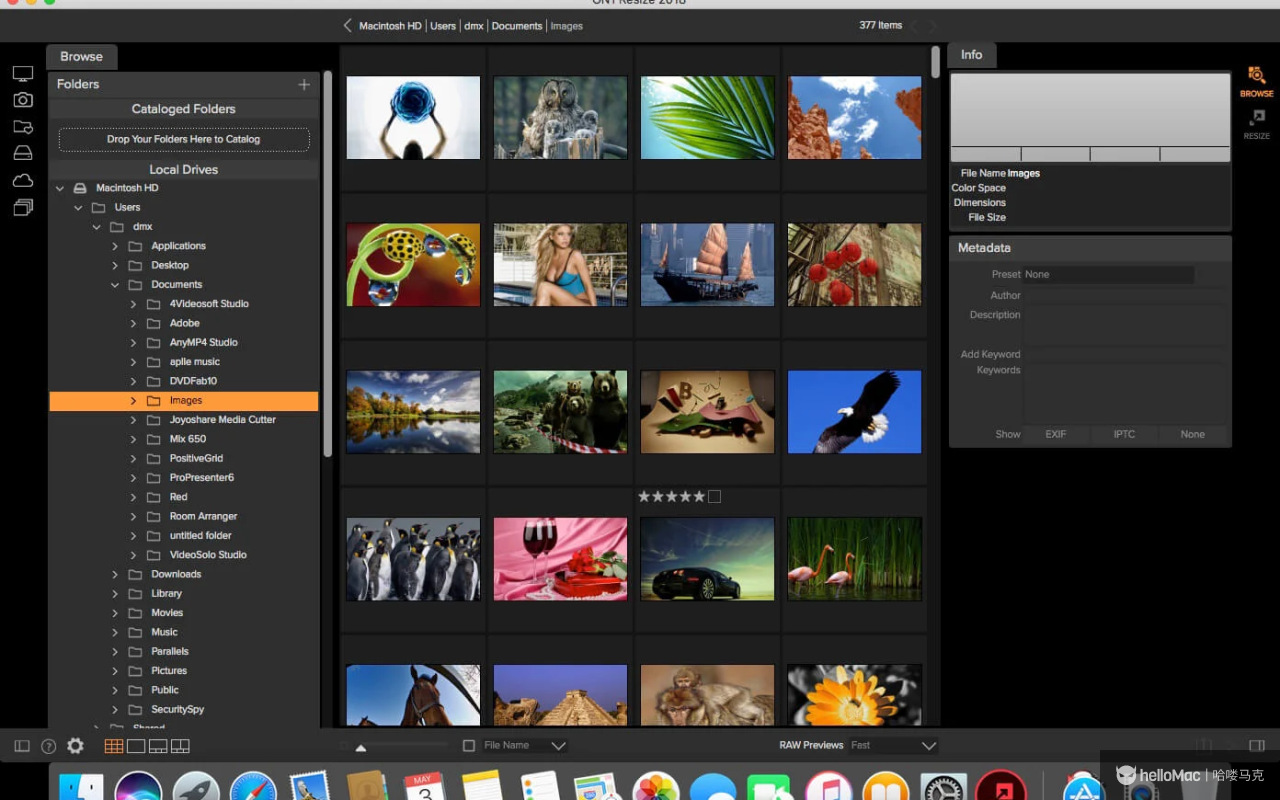Toggle the color label box beside stars
The image size is (1280, 800).
714,496
